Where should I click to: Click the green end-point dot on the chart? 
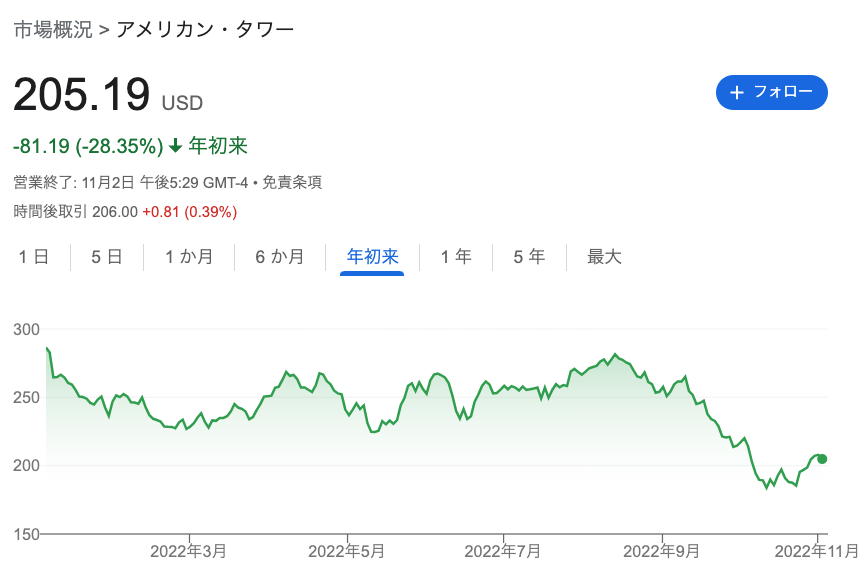(x=822, y=459)
